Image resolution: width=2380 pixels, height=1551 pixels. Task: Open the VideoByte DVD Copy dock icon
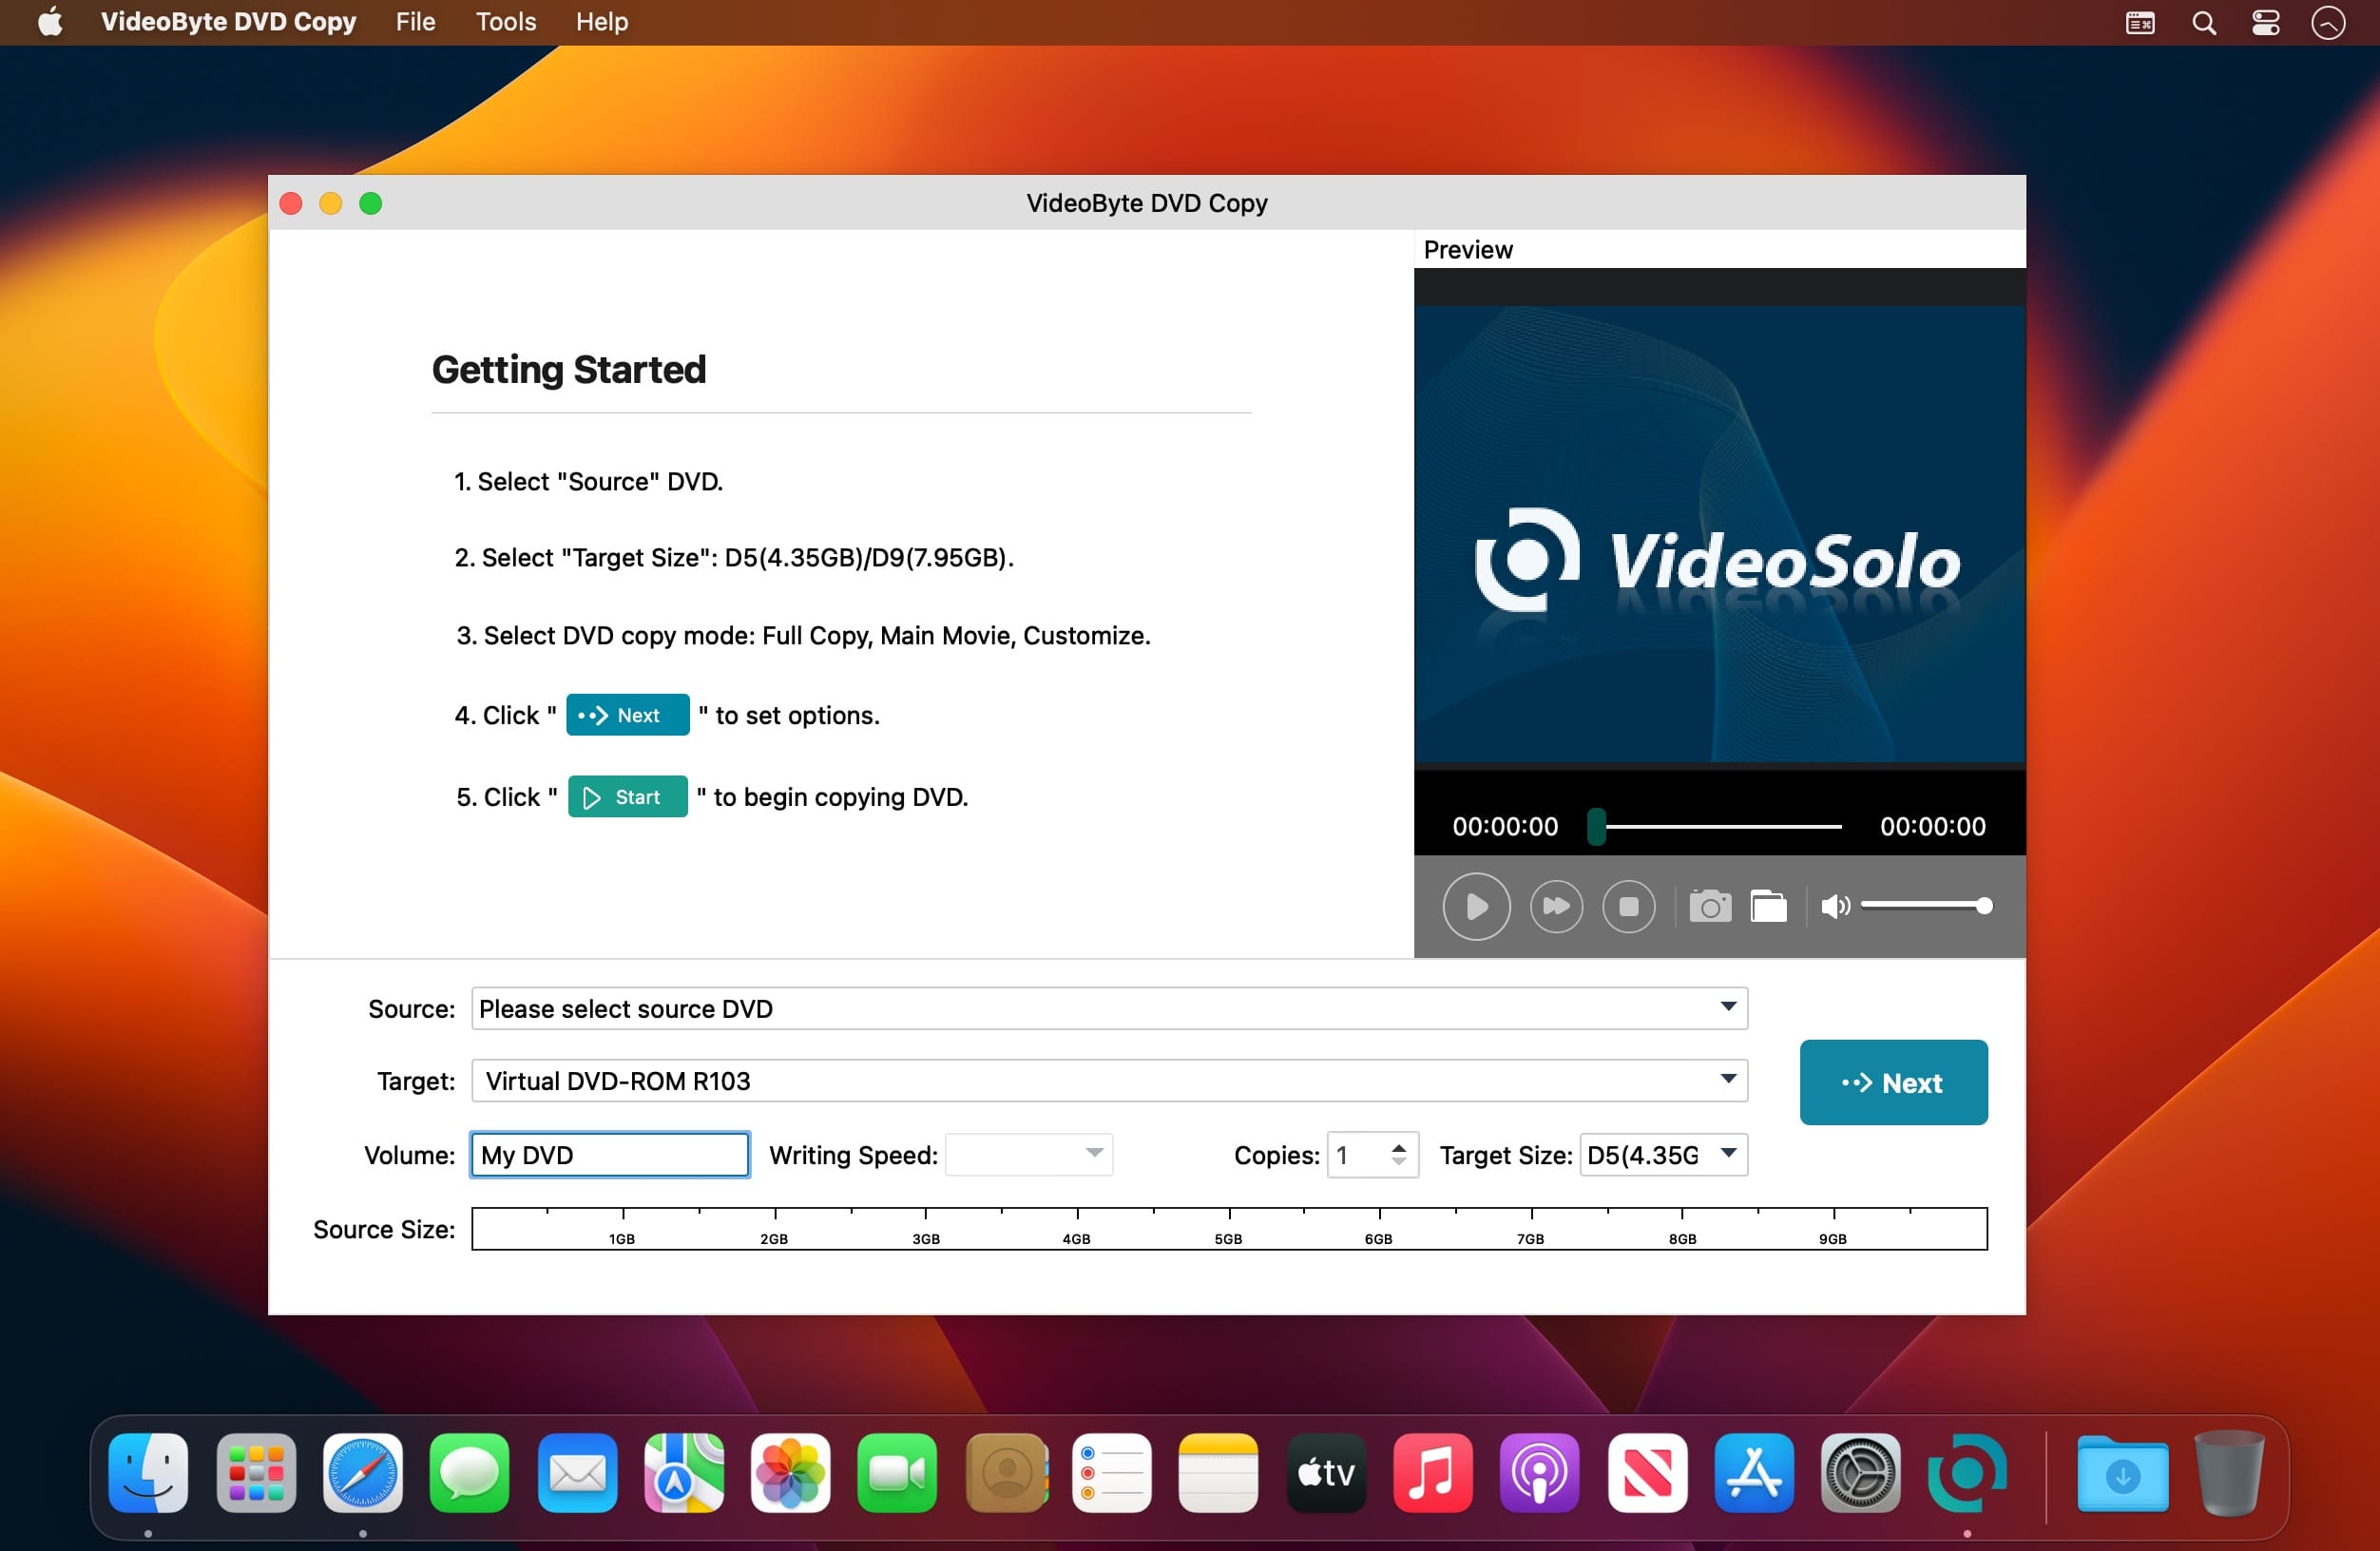click(x=1965, y=1473)
